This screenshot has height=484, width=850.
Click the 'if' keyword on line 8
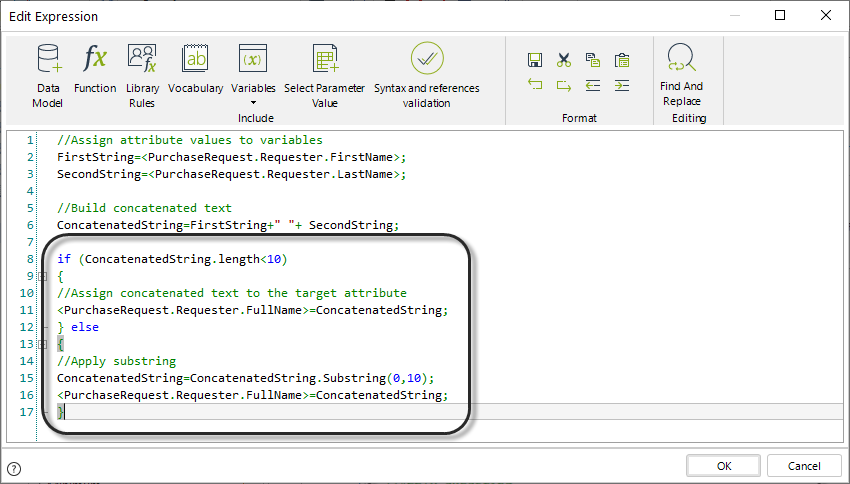[64, 259]
